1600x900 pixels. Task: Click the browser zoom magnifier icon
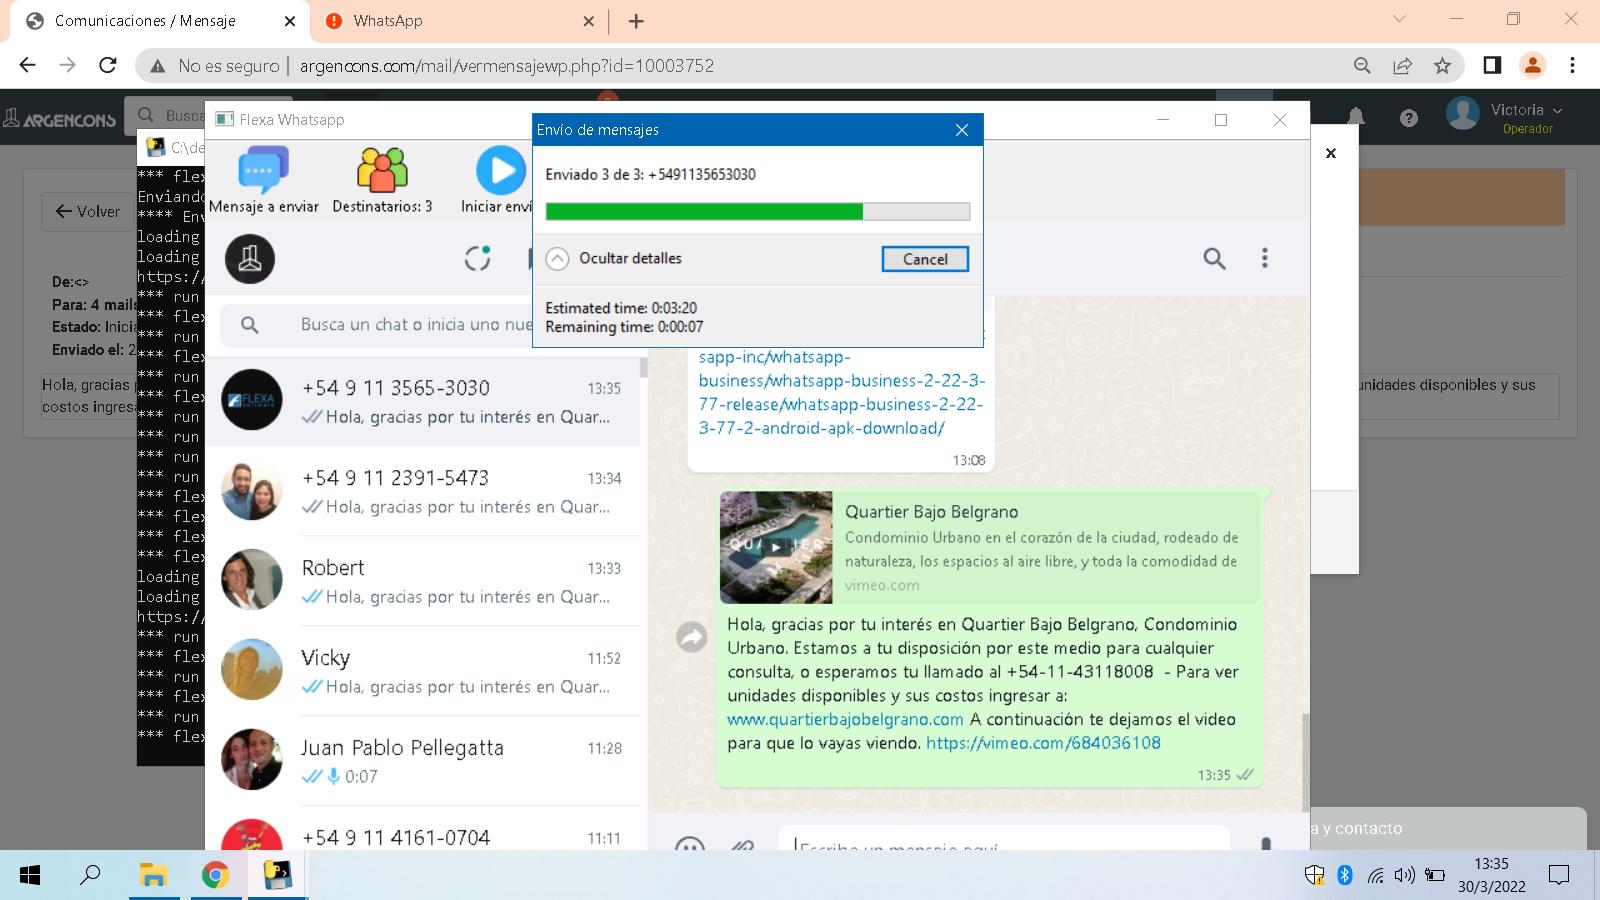point(1362,66)
